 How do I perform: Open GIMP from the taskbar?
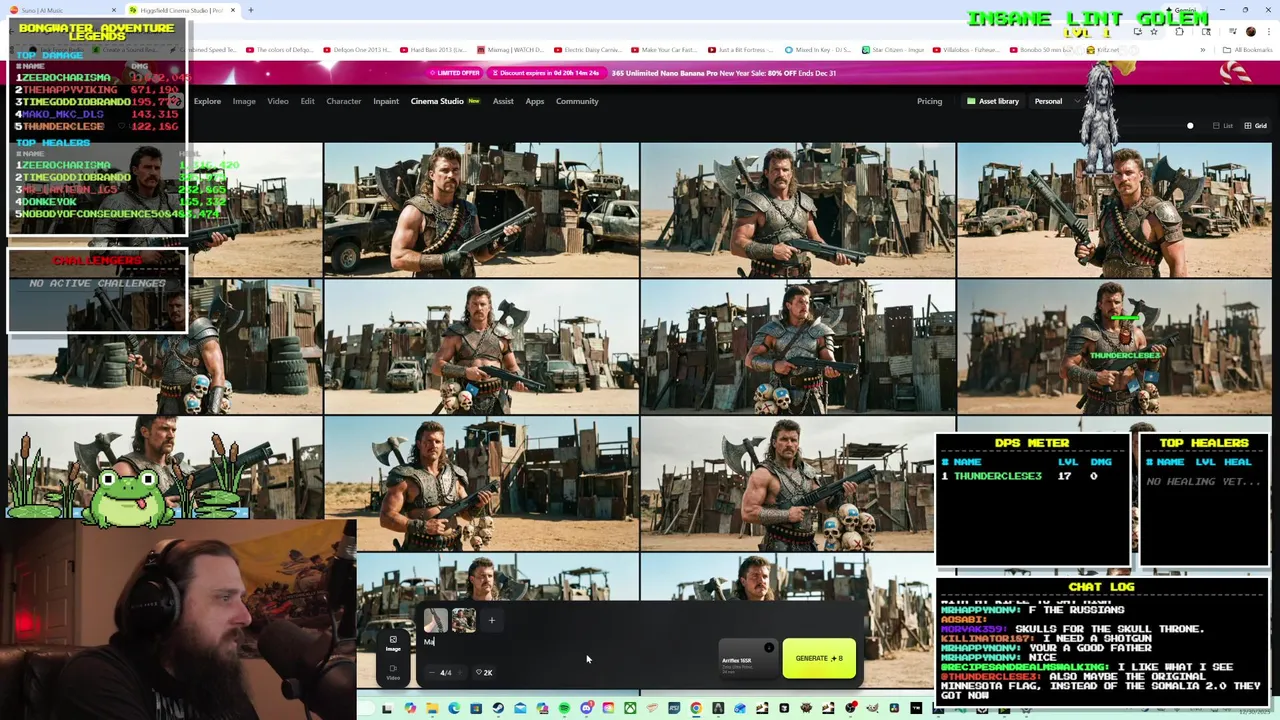[872, 708]
